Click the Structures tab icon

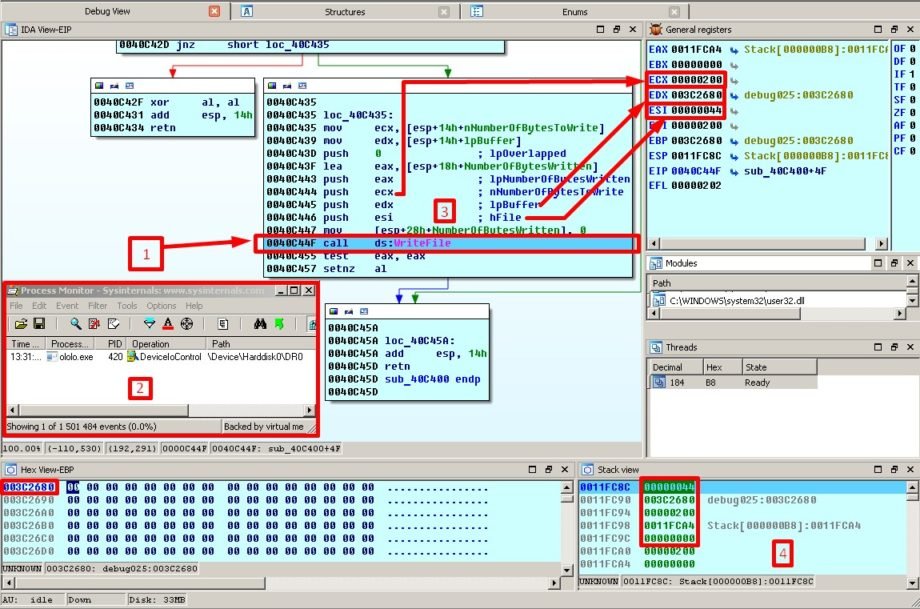pos(247,11)
